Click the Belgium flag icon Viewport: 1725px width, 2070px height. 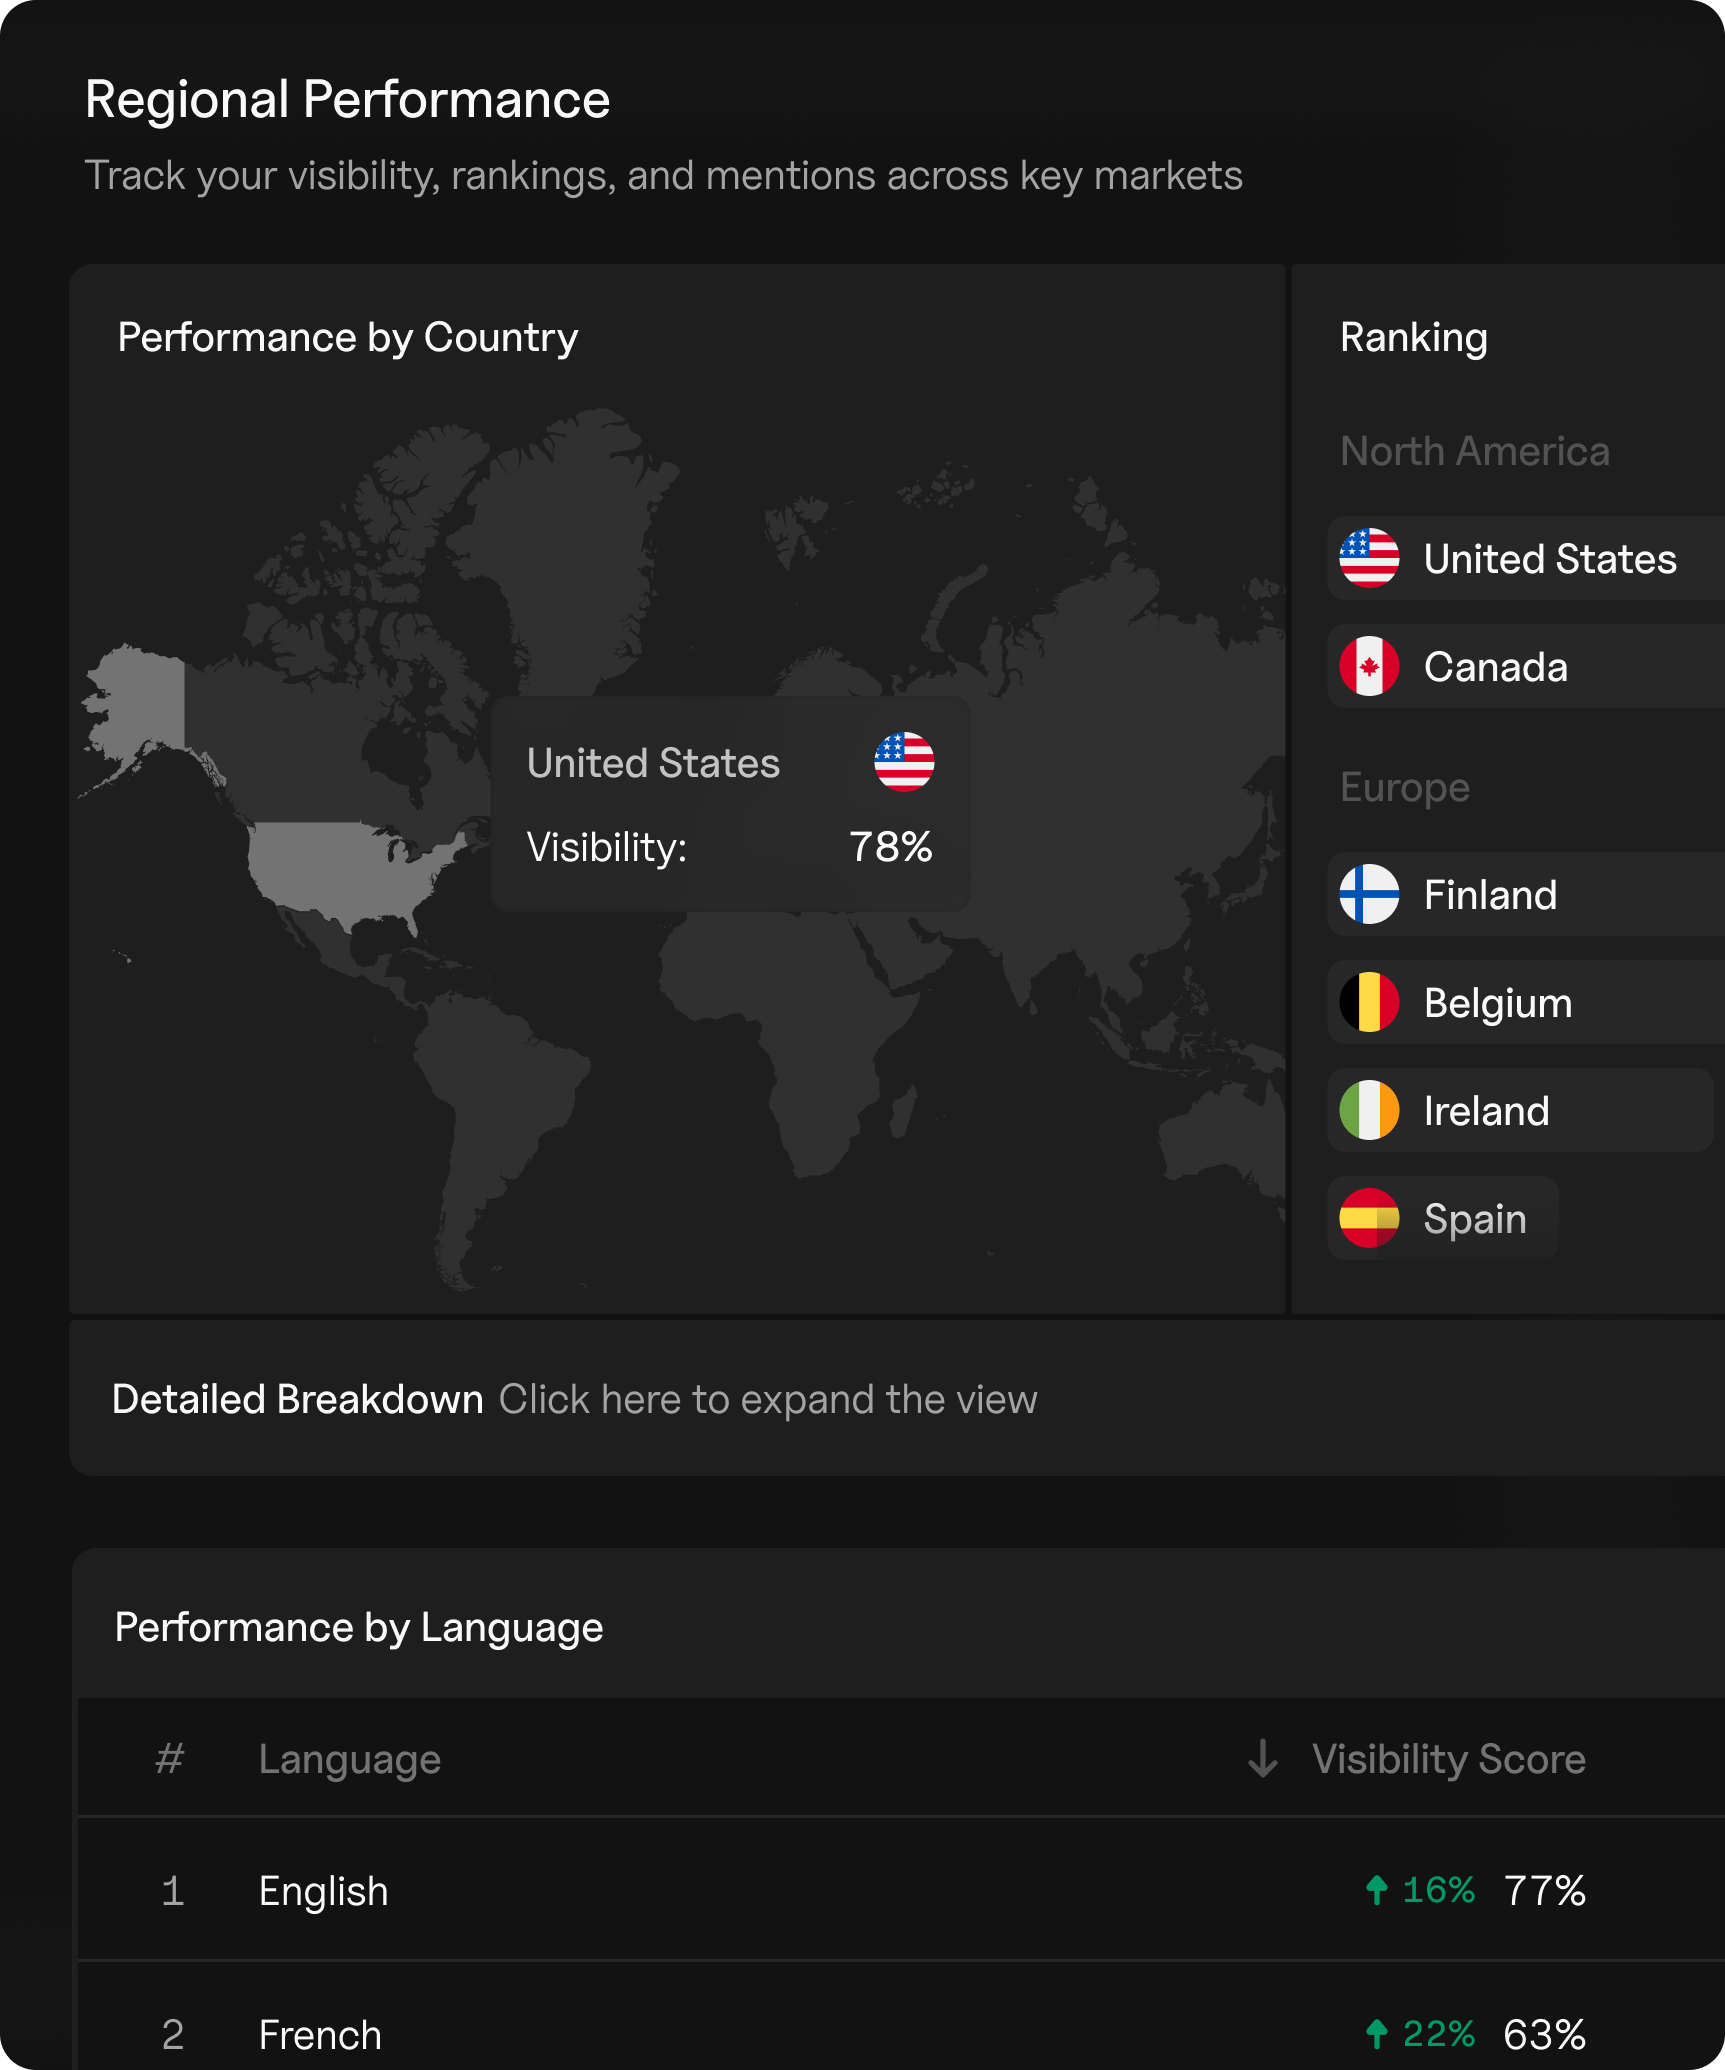click(1369, 1002)
